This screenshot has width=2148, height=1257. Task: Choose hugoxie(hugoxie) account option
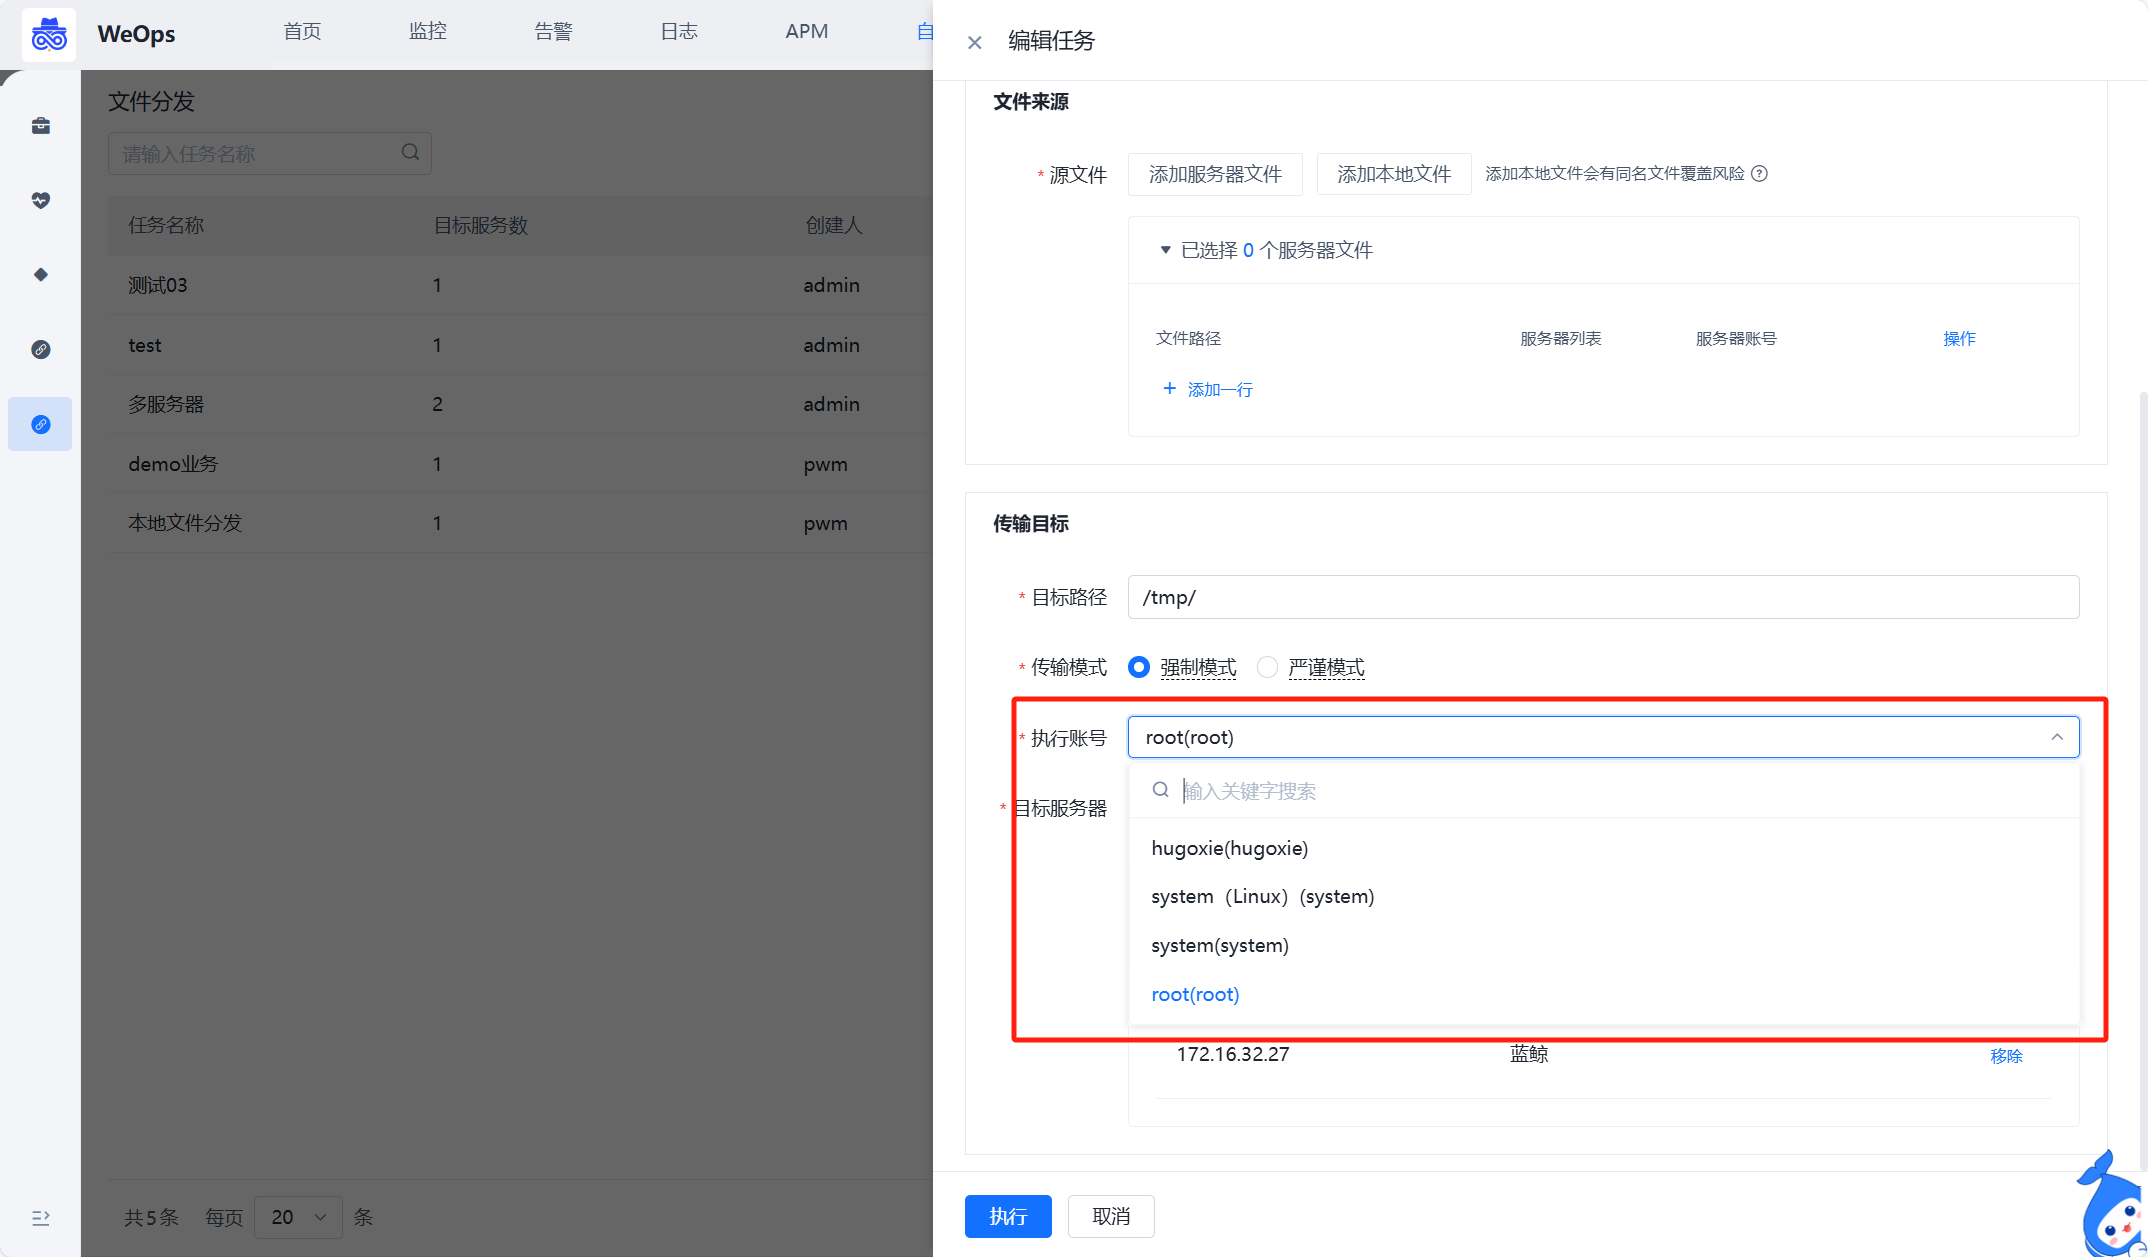1603,848
